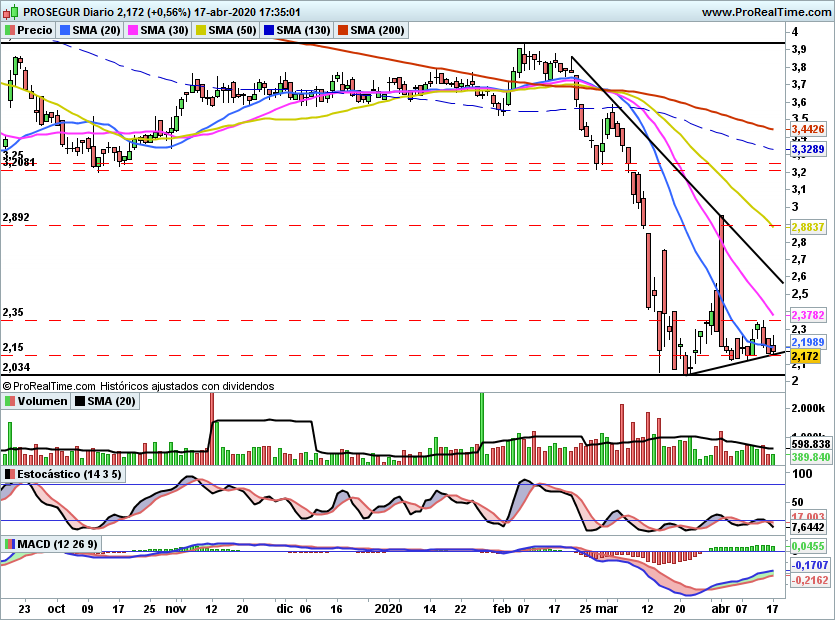The height and width of the screenshot is (620, 835).
Task: Click the 3,4426 SMA 200 value tag
Action: (x=808, y=129)
